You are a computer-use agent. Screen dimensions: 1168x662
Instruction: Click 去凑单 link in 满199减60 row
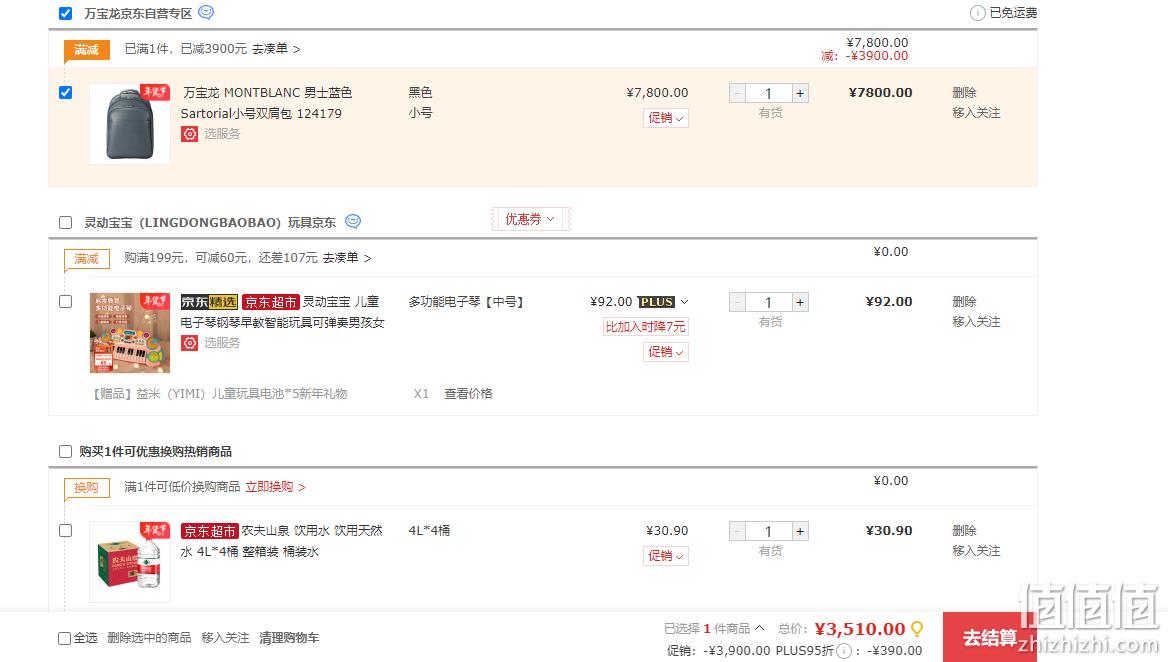[x=346, y=258]
